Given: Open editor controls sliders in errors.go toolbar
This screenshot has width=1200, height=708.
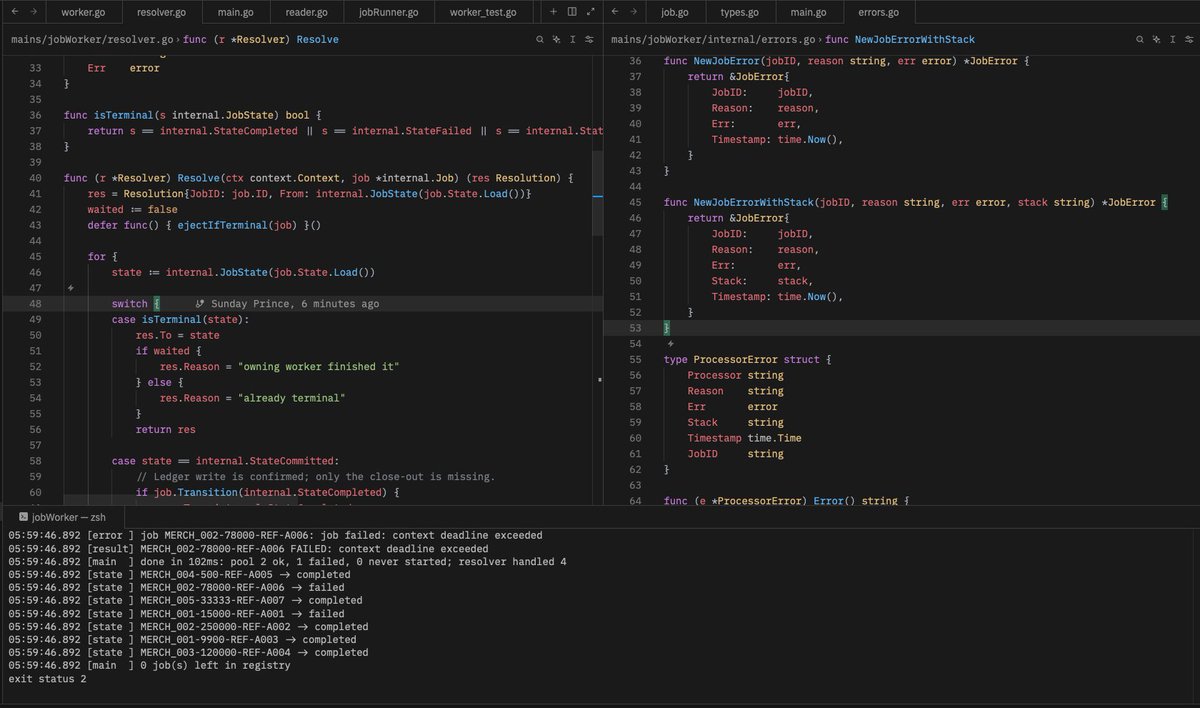Looking at the screenshot, I should tap(1189, 40).
